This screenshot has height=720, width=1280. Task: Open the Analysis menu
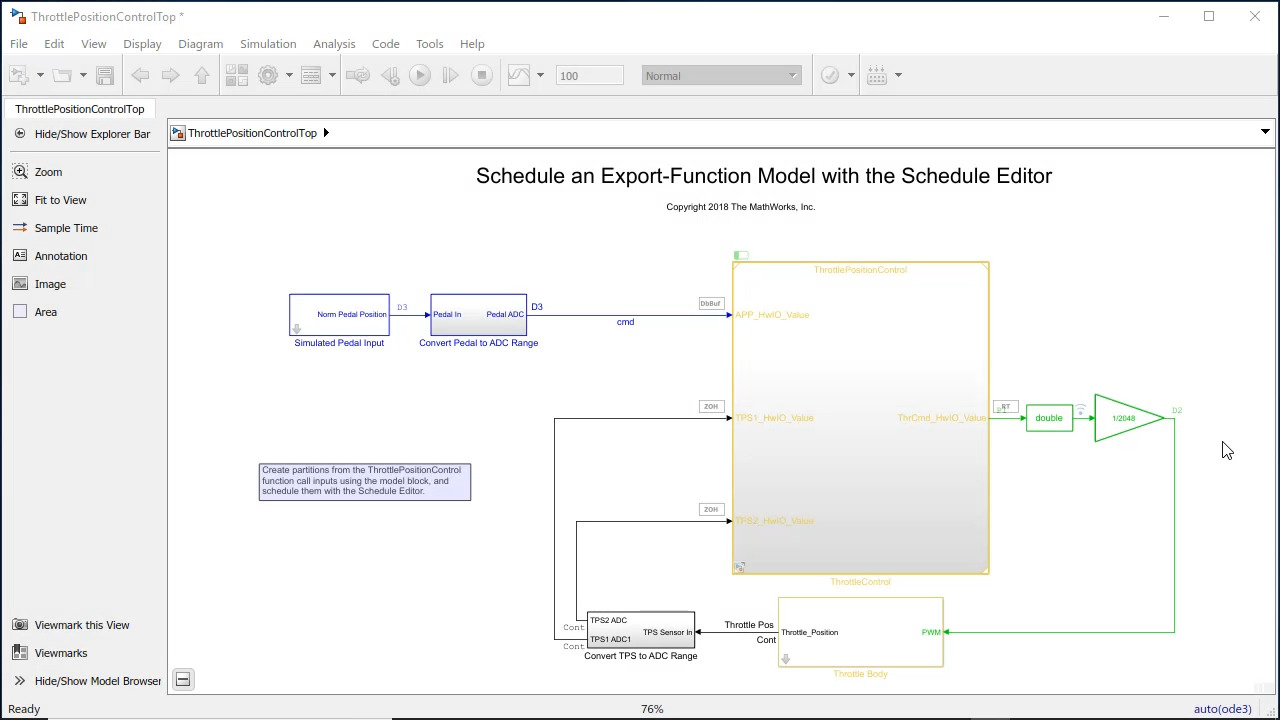334,44
